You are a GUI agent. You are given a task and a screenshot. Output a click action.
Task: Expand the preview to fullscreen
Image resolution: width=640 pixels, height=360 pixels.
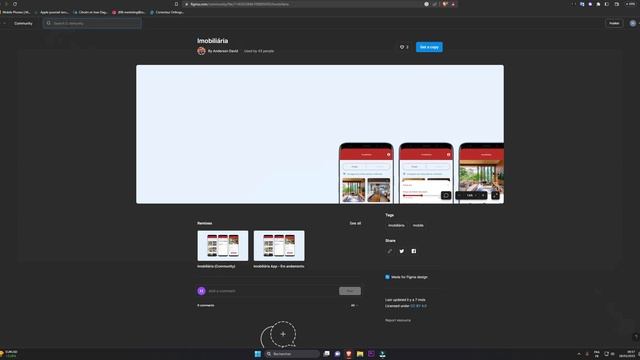coord(495,196)
